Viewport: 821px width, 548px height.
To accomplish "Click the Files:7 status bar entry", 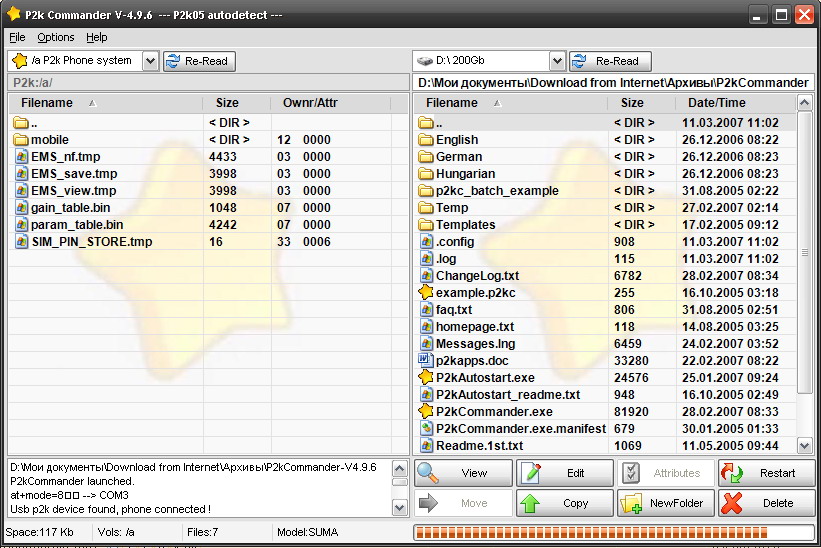I will tap(202, 533).
